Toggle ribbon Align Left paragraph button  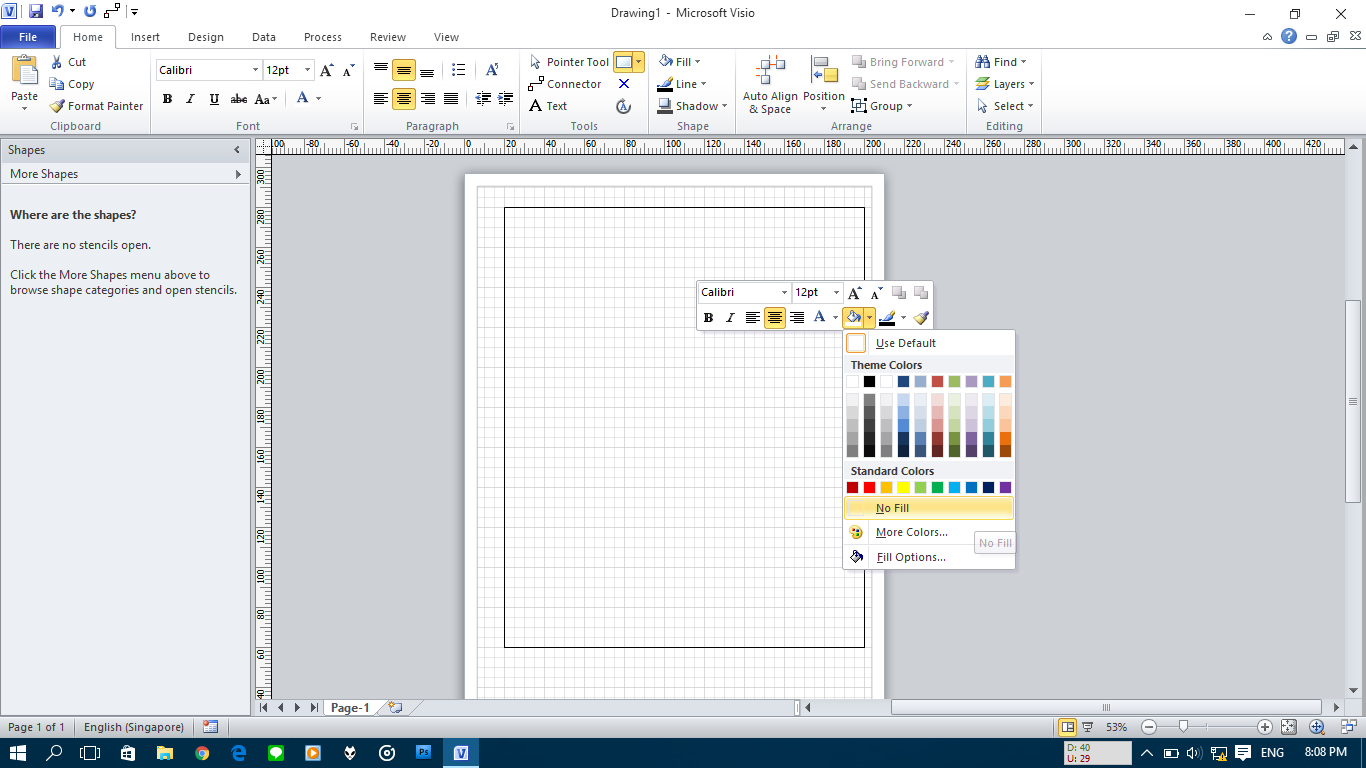381,98
